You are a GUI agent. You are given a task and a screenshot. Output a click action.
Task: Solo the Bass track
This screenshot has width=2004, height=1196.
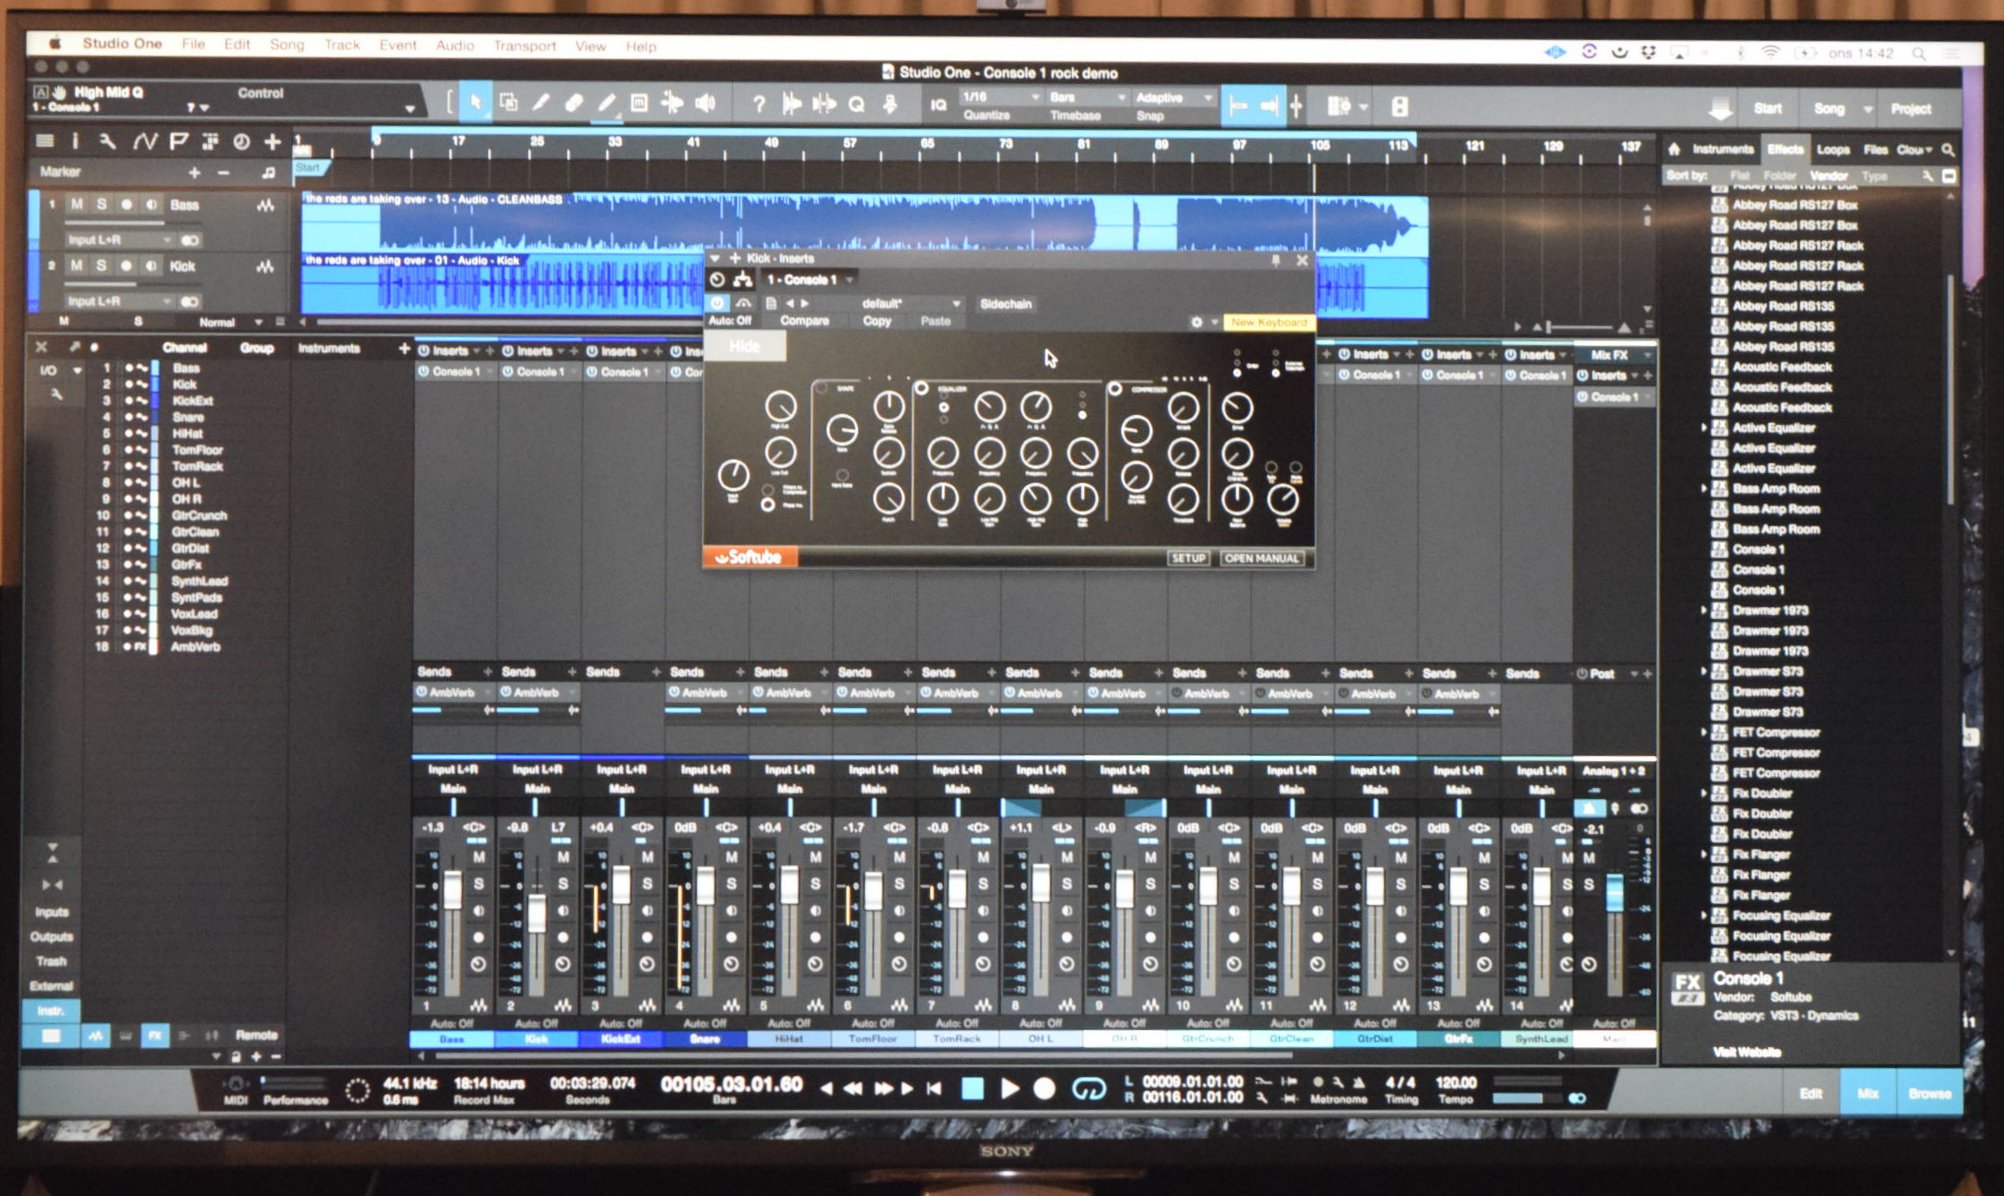[101, 204]
